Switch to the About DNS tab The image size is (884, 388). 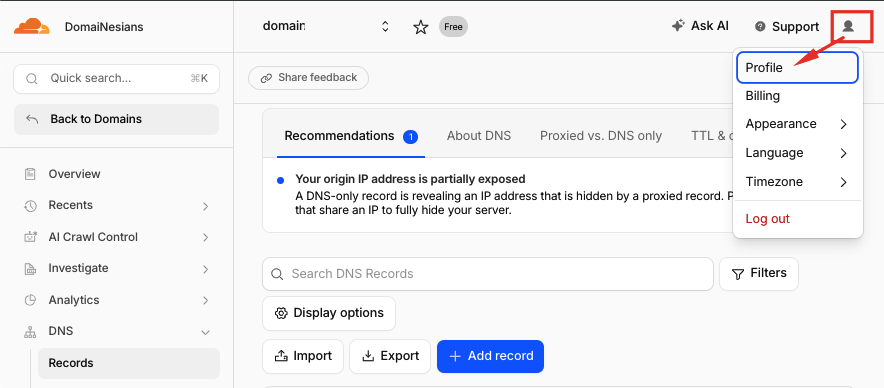(x=479, y=136)
